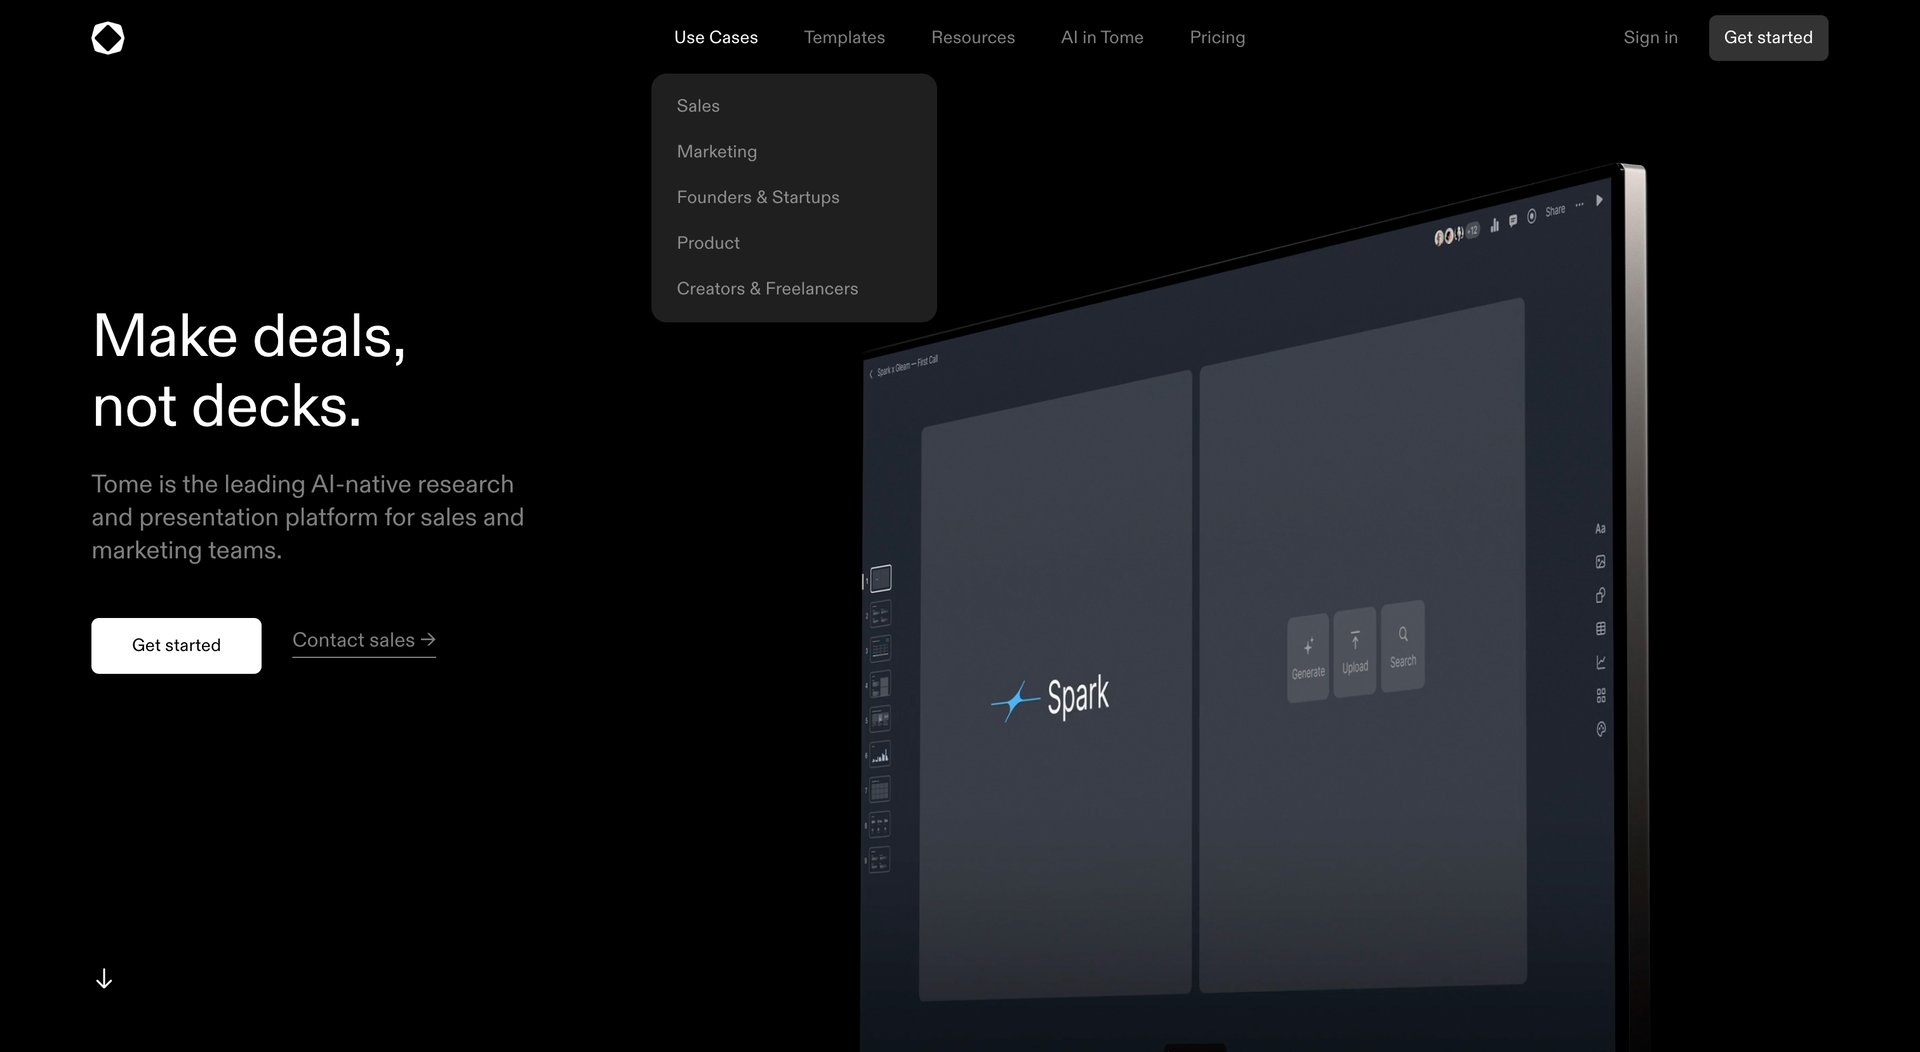The width and height of the screenshot is (1920, 1052).
Task: Open the Pricing page
Action: click(x=1217, y=37)
